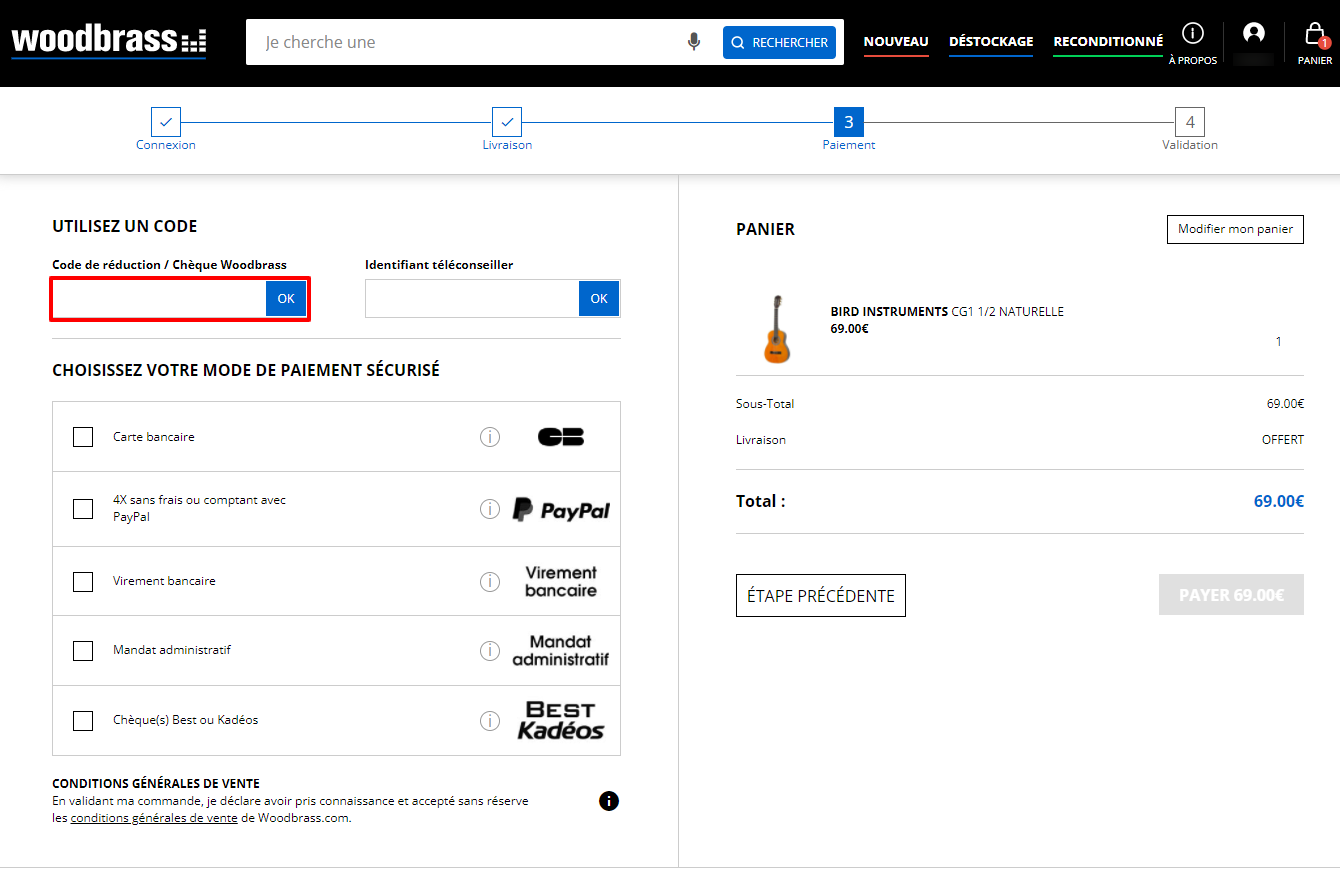1340x869 pixels.
Task: Click the Virement bancaire logo text
Action: tap(561, 581)
